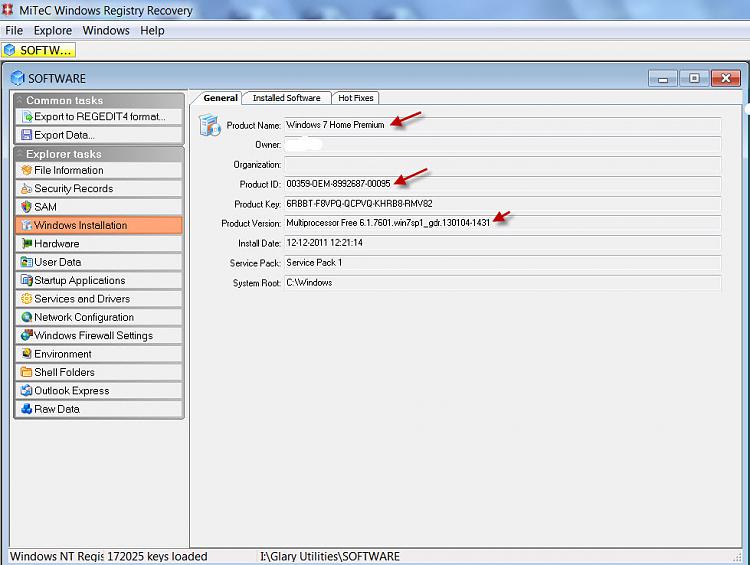The height and width of the screenshot is (565, 750).
Task: Click the Outlook Express icon
Action: (x=26, y=390)
